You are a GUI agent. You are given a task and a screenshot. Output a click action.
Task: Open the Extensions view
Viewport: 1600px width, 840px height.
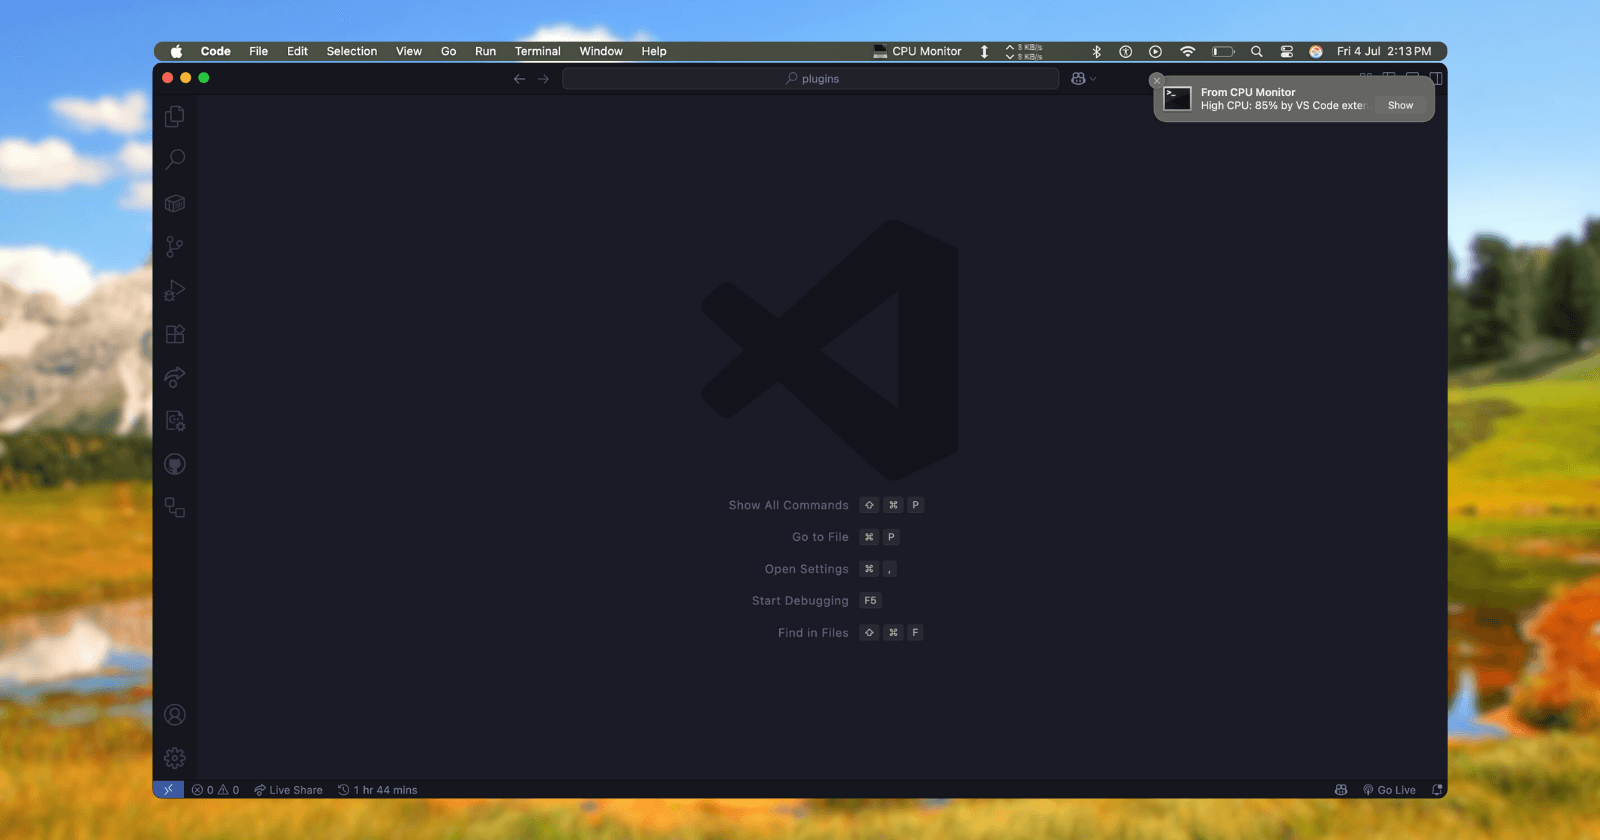click(x=175, y=334)
